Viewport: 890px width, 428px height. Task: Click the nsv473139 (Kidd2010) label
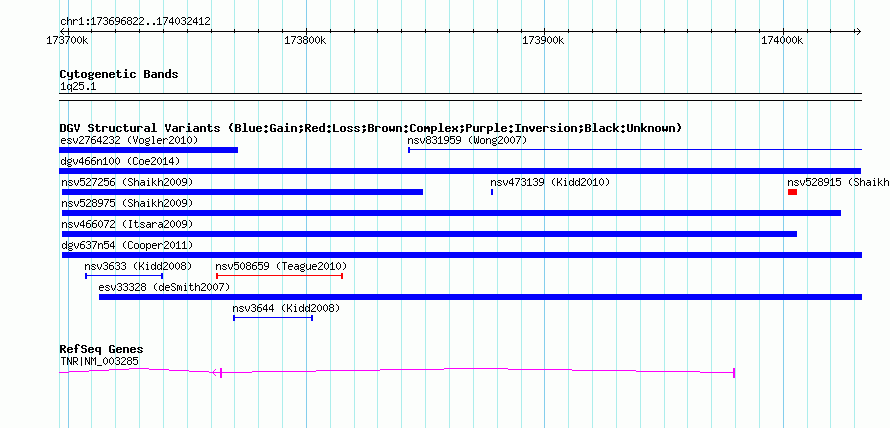[x=550, y=182]
